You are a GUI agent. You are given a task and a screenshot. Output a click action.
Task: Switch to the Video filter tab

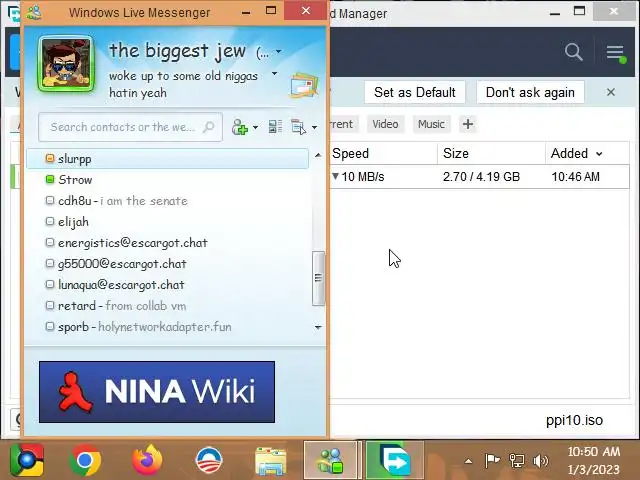385,124
